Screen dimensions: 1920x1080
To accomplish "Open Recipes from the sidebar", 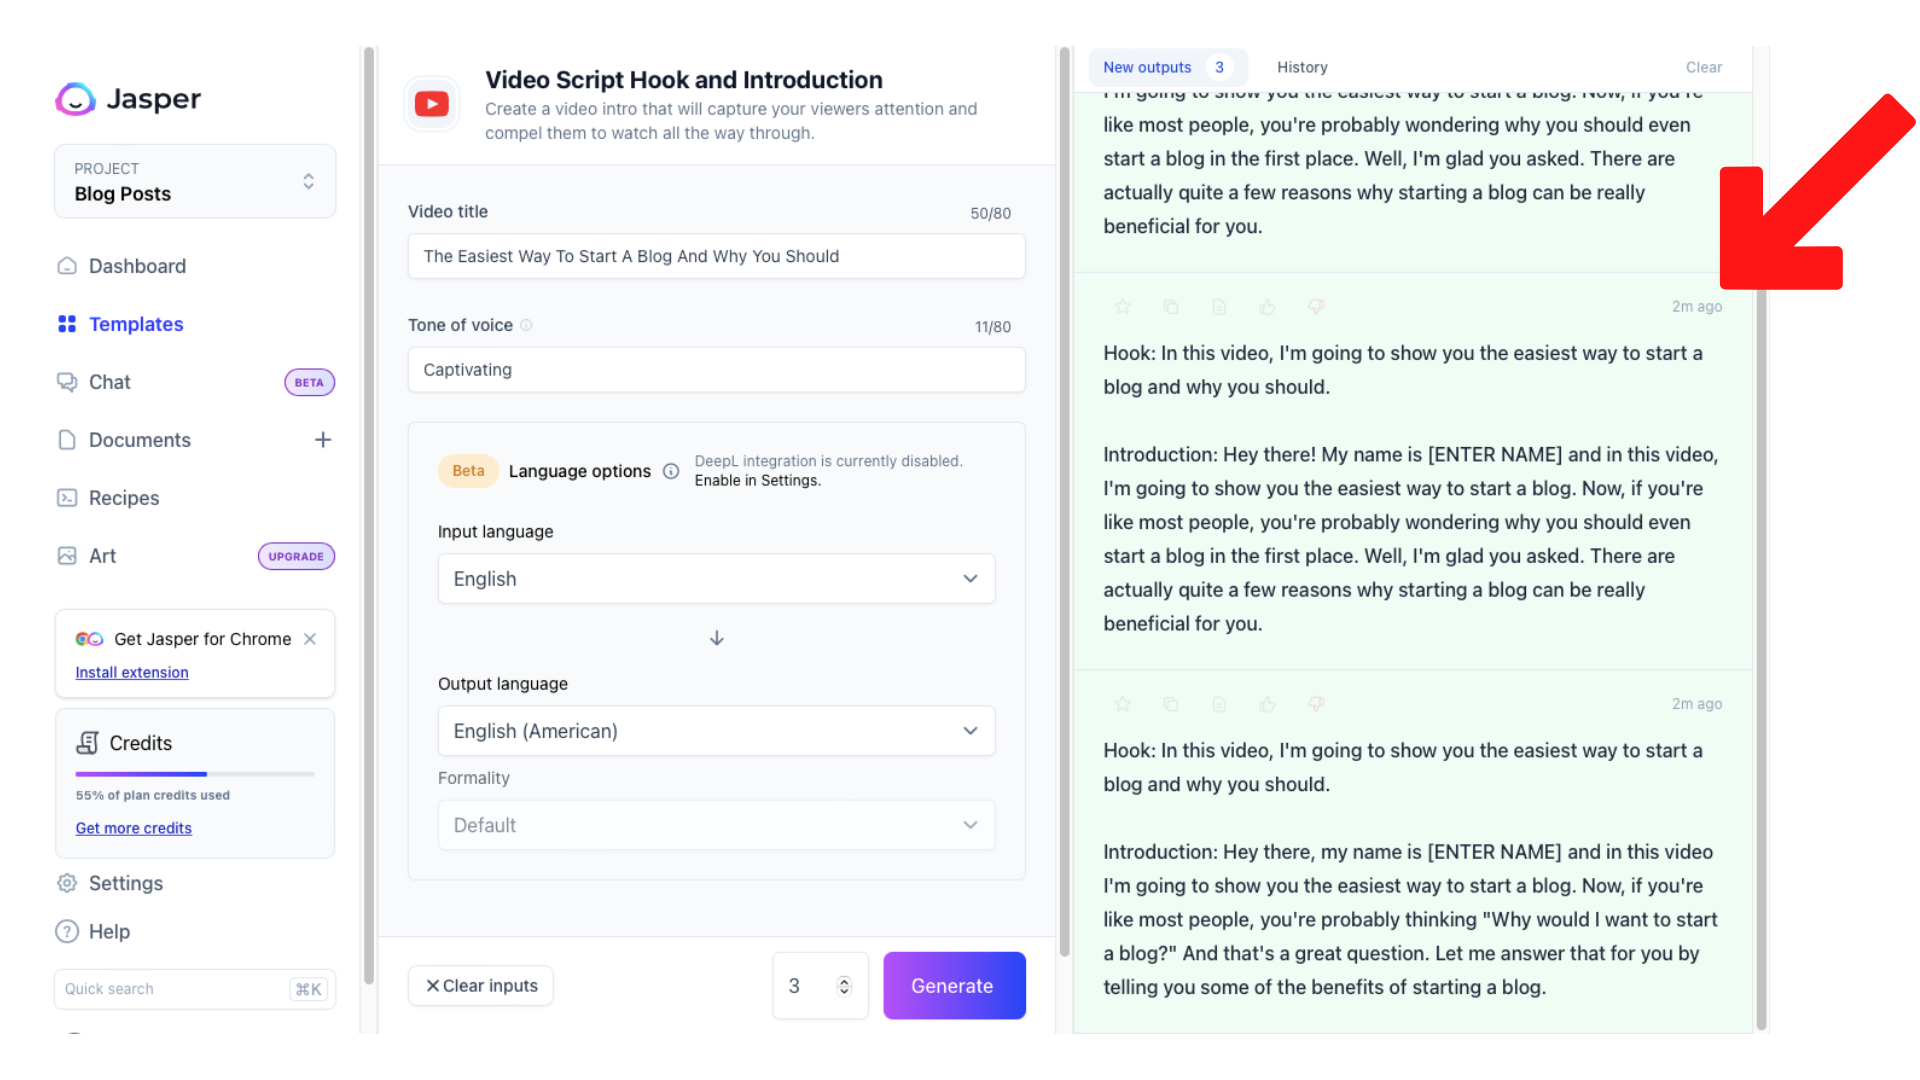I will tap(124, 497).
